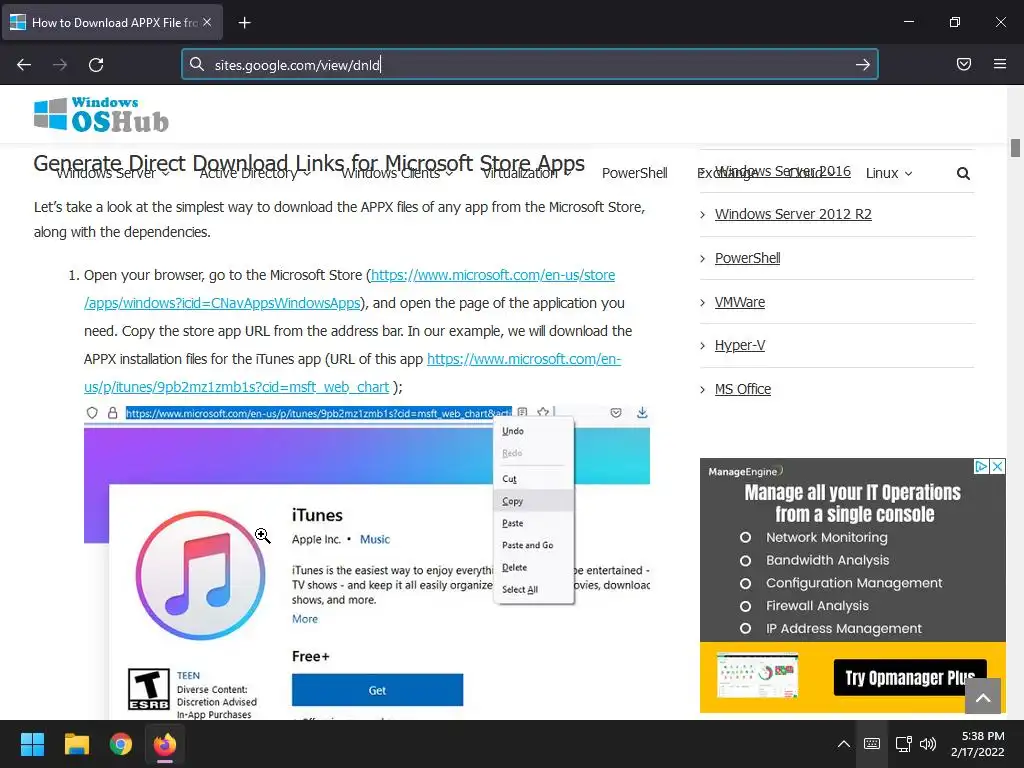Follow the iTunes store app URL link

pos(524,359)
